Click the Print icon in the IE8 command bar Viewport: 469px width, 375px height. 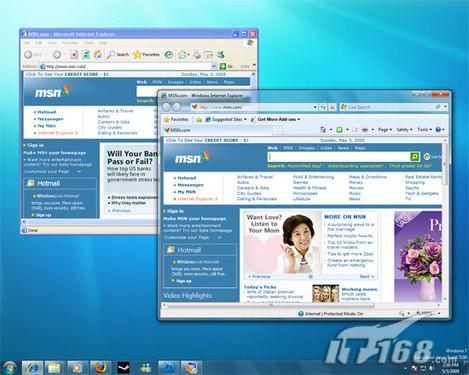click(365, 129)
